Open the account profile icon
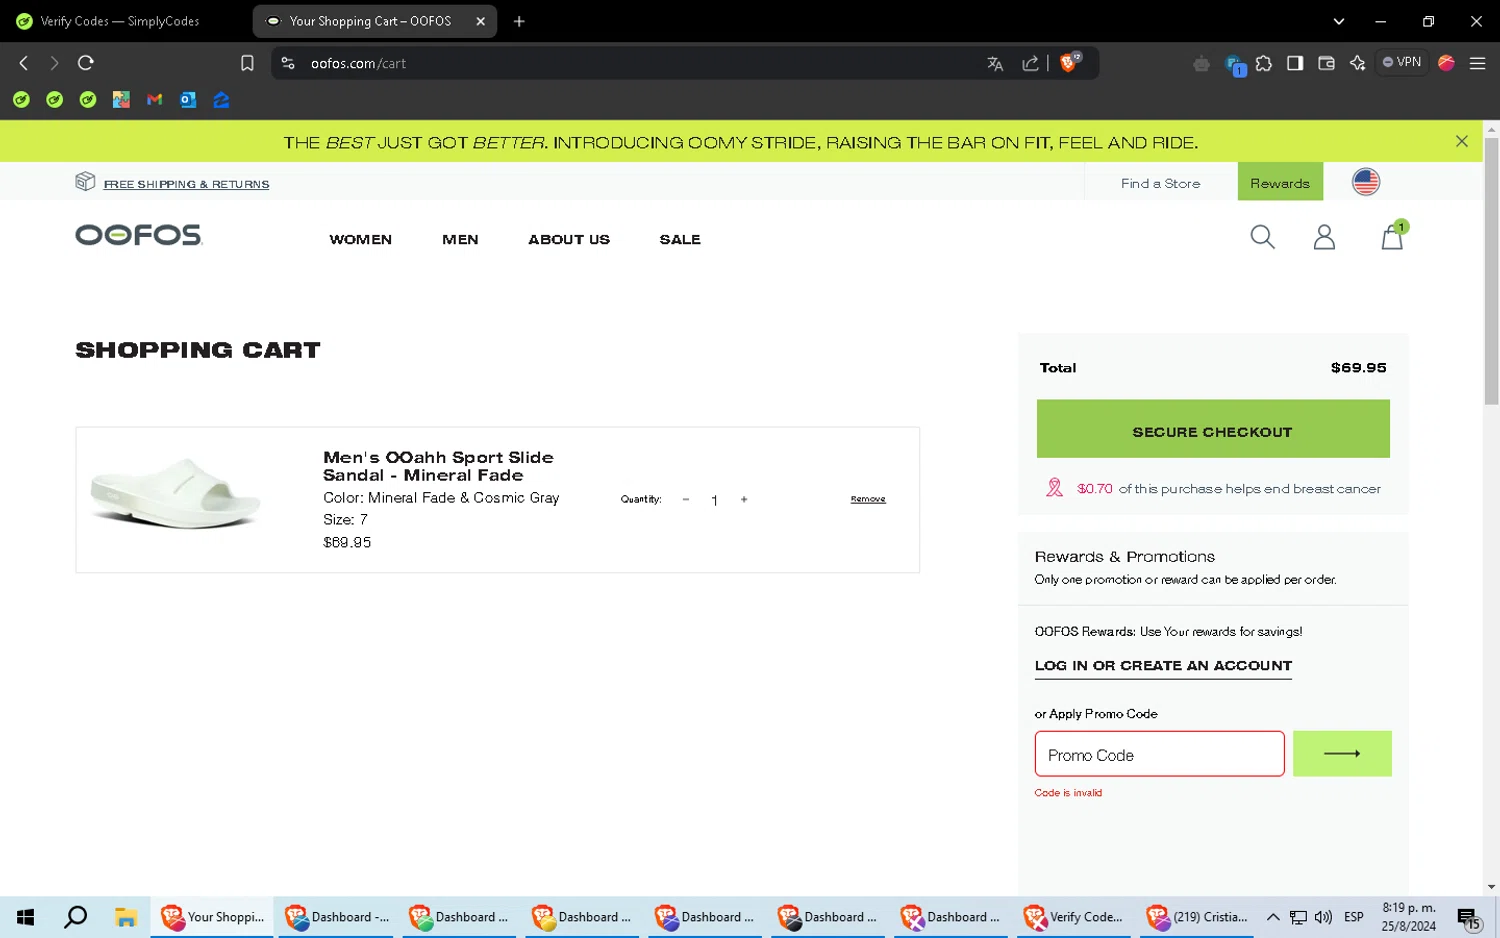1500x938 pixels. coord(1324,237)
